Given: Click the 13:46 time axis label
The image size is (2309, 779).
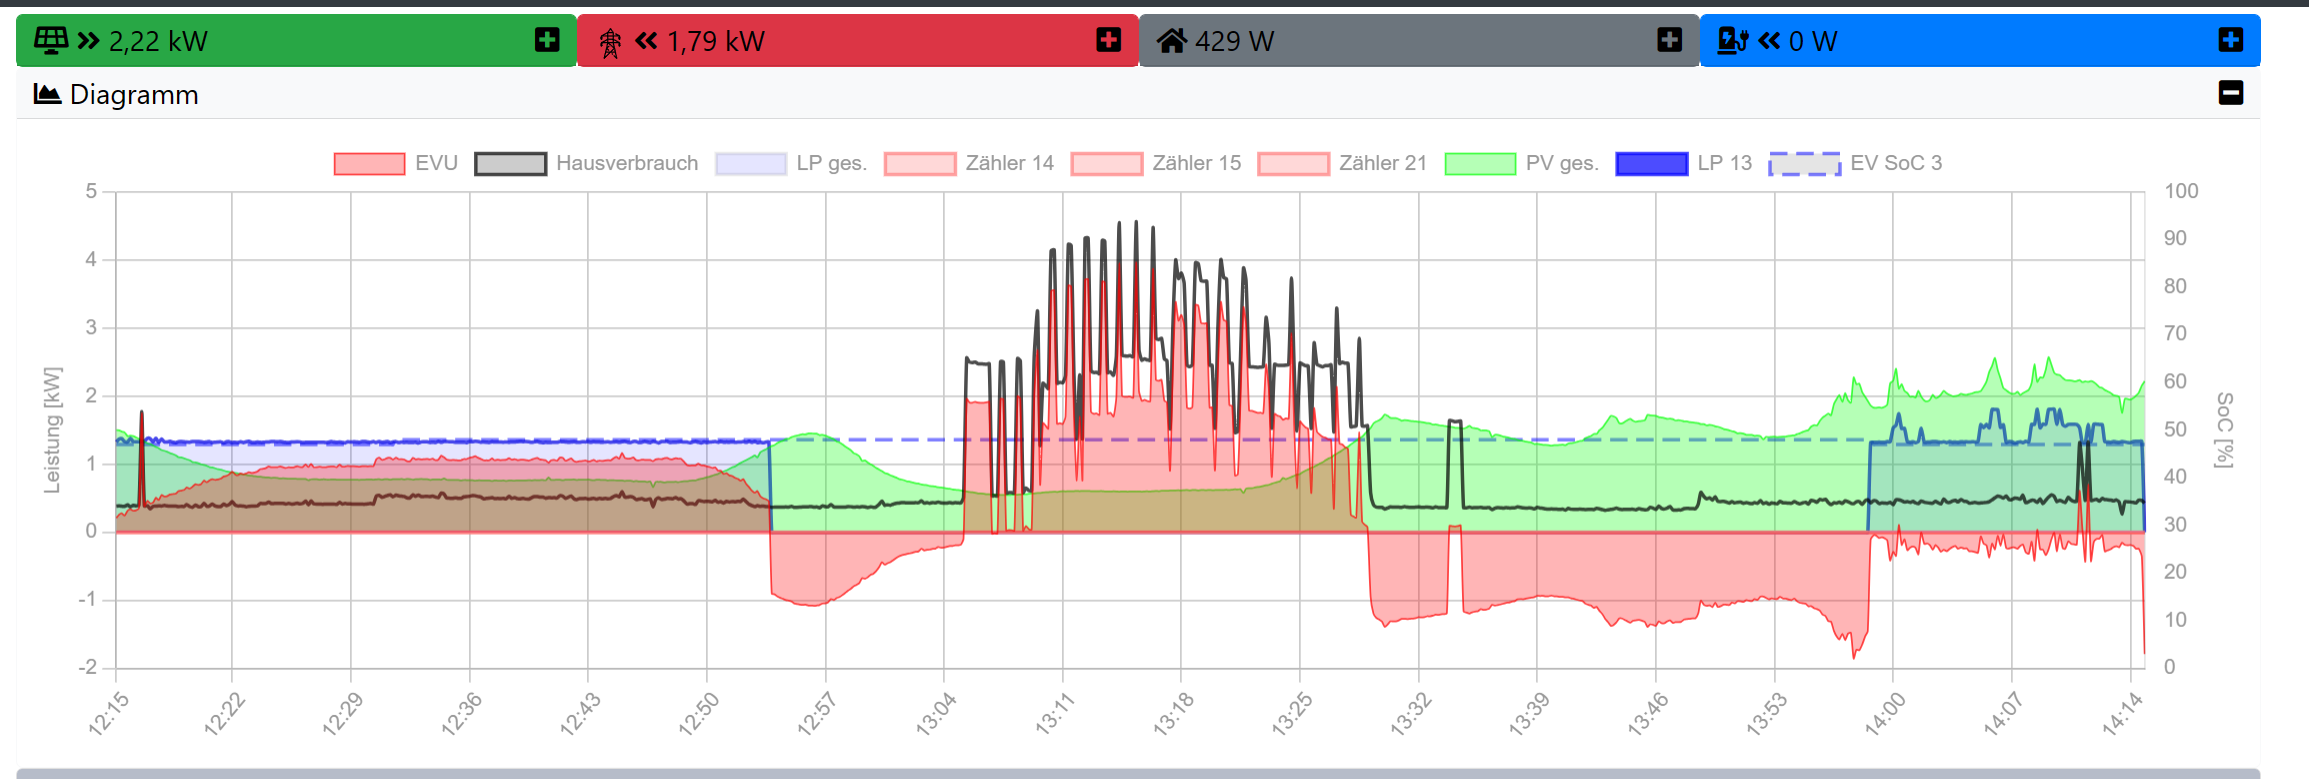Looking at the screenshot, I should (x=1648, y=714).
